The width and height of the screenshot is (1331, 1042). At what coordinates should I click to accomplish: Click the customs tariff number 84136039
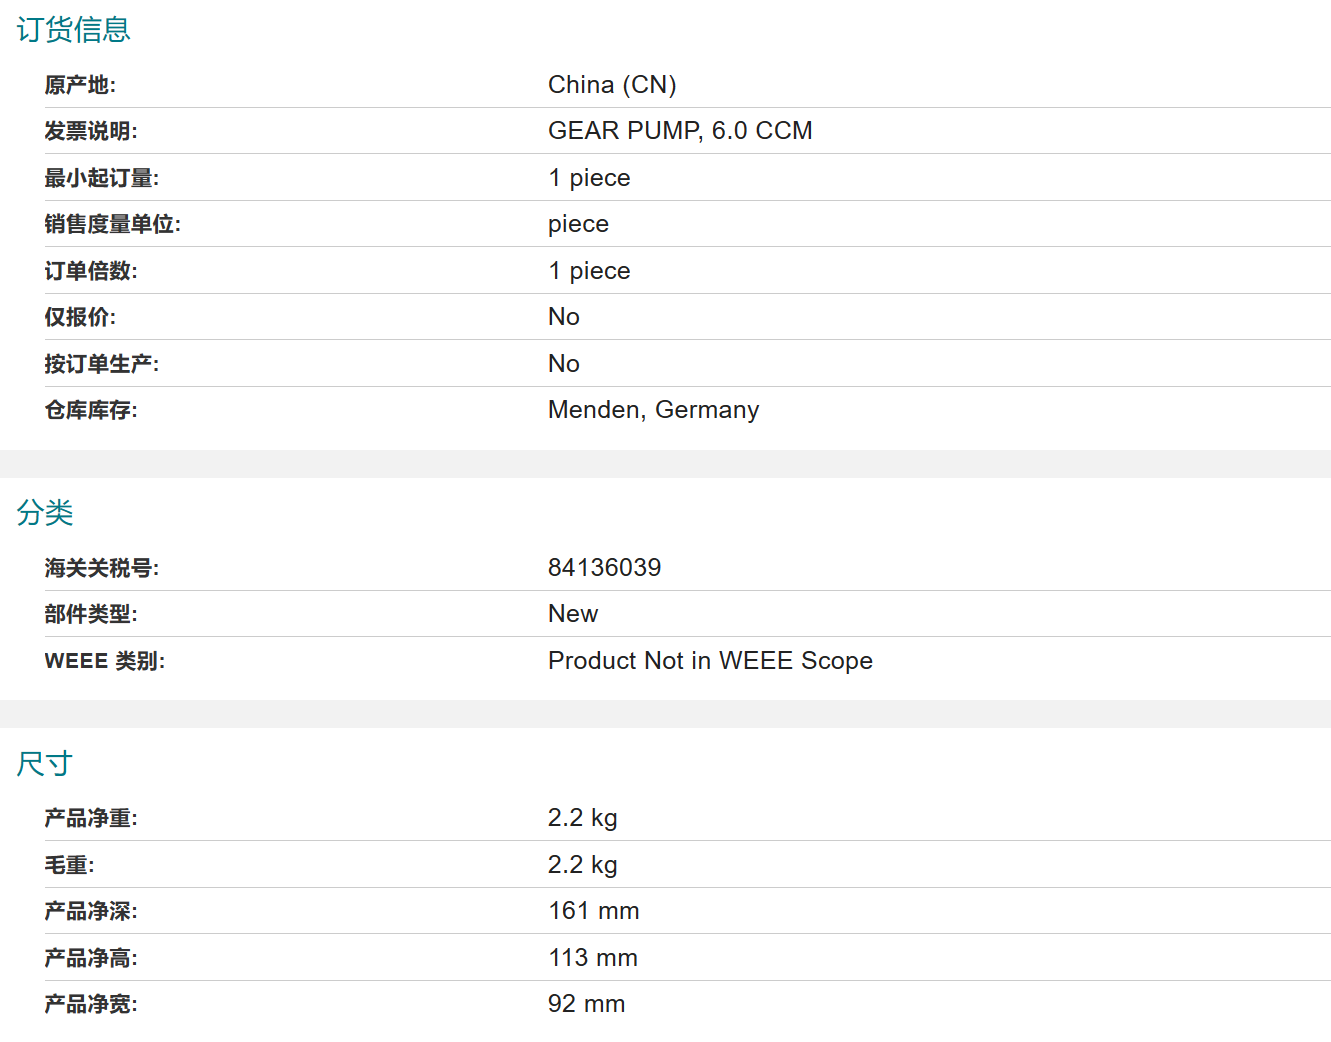click(x=604, y=568)
